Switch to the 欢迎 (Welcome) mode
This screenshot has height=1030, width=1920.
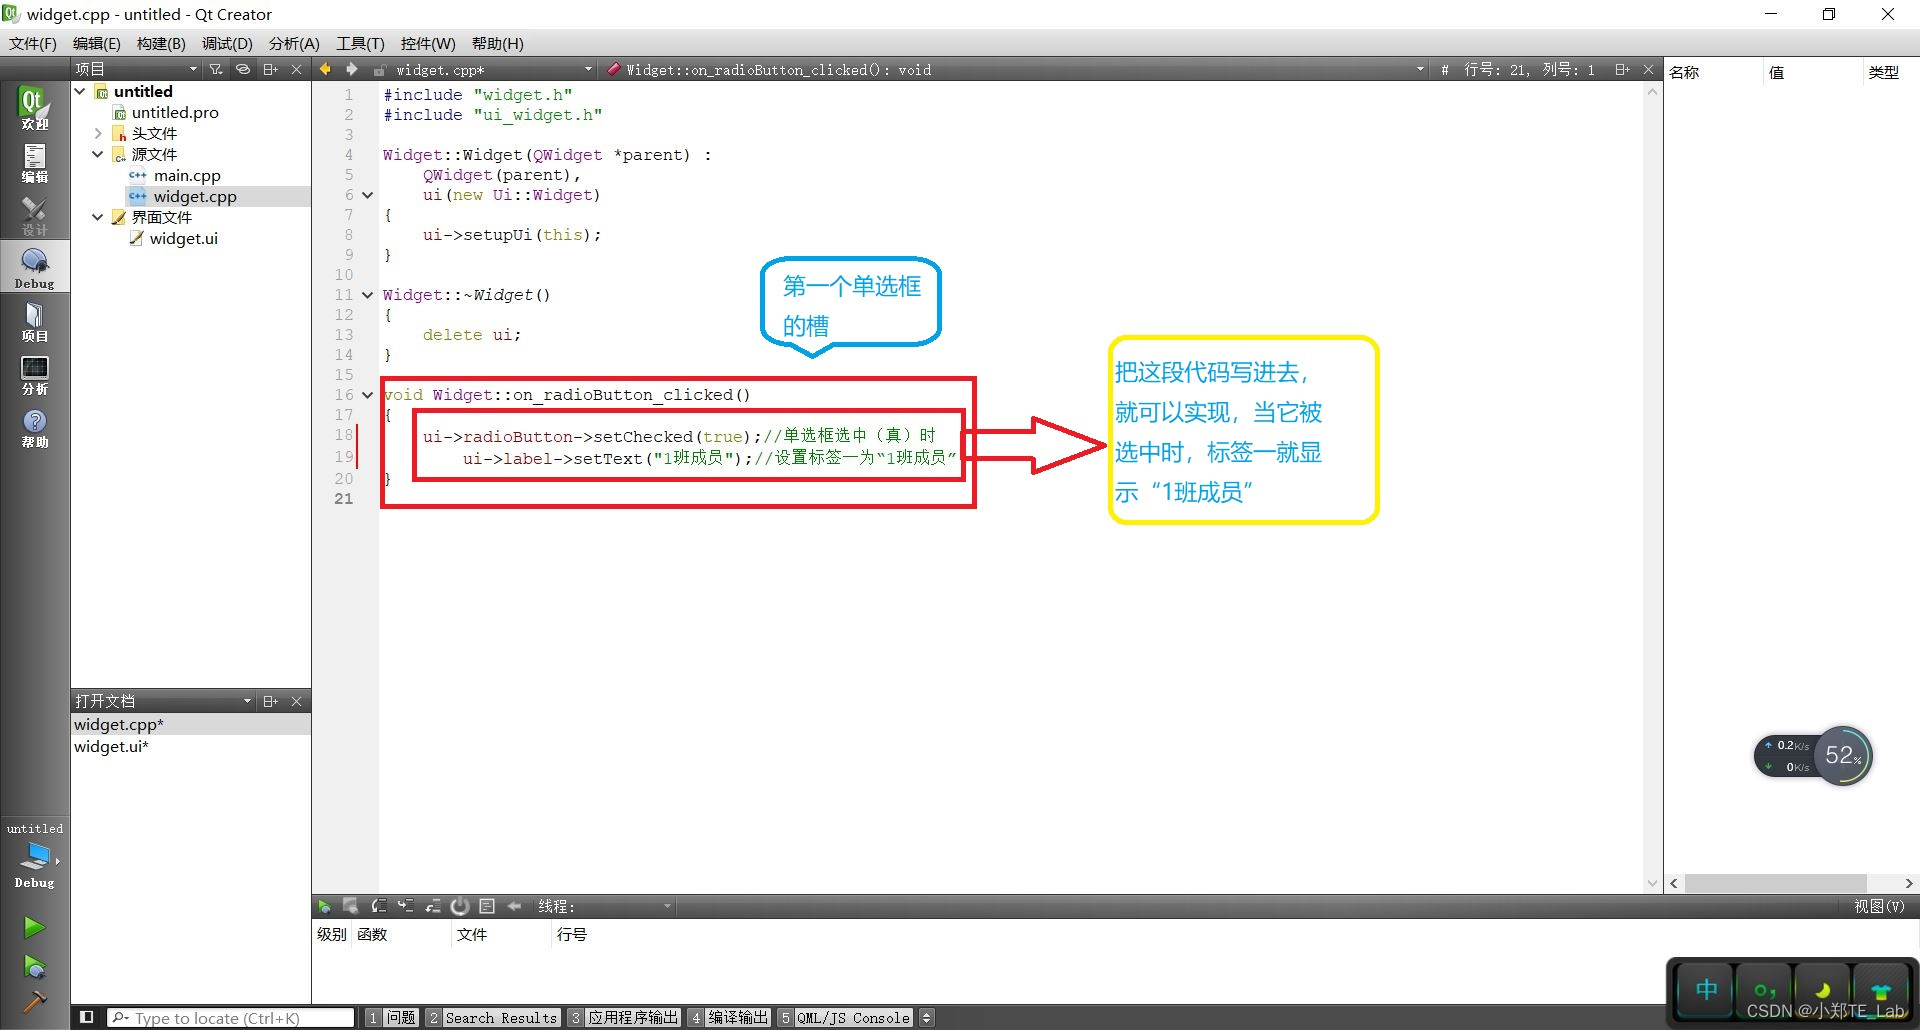click(34, 107)
